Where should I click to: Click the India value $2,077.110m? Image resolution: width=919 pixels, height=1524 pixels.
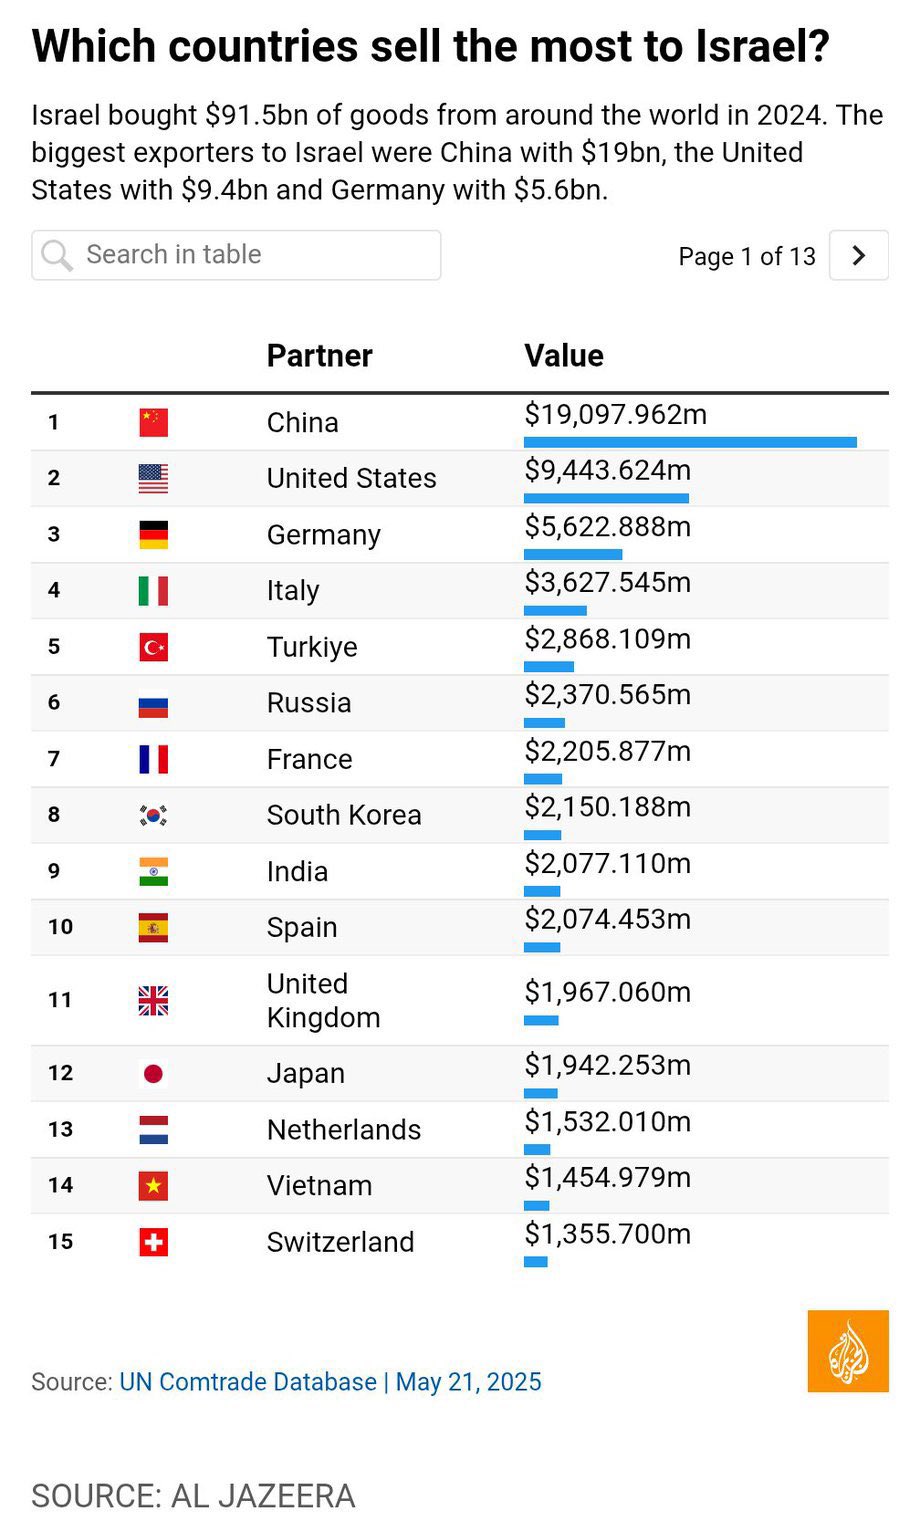point(607,863)
